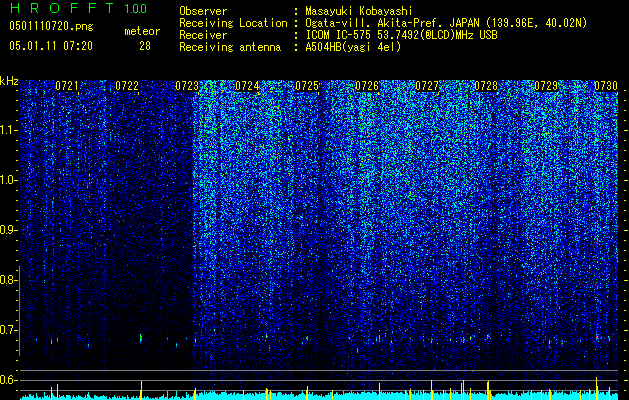Select the file name 0501110720.png
Image resolution: width=629 pixels, height=400 pixels.
click(51, 26)
